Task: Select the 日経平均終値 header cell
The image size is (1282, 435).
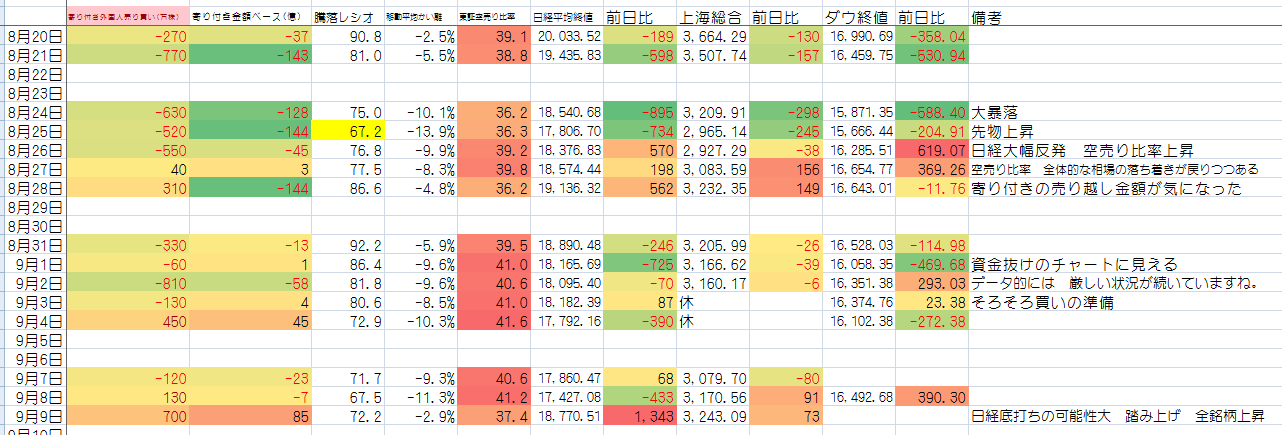Action: click(566, 18)
